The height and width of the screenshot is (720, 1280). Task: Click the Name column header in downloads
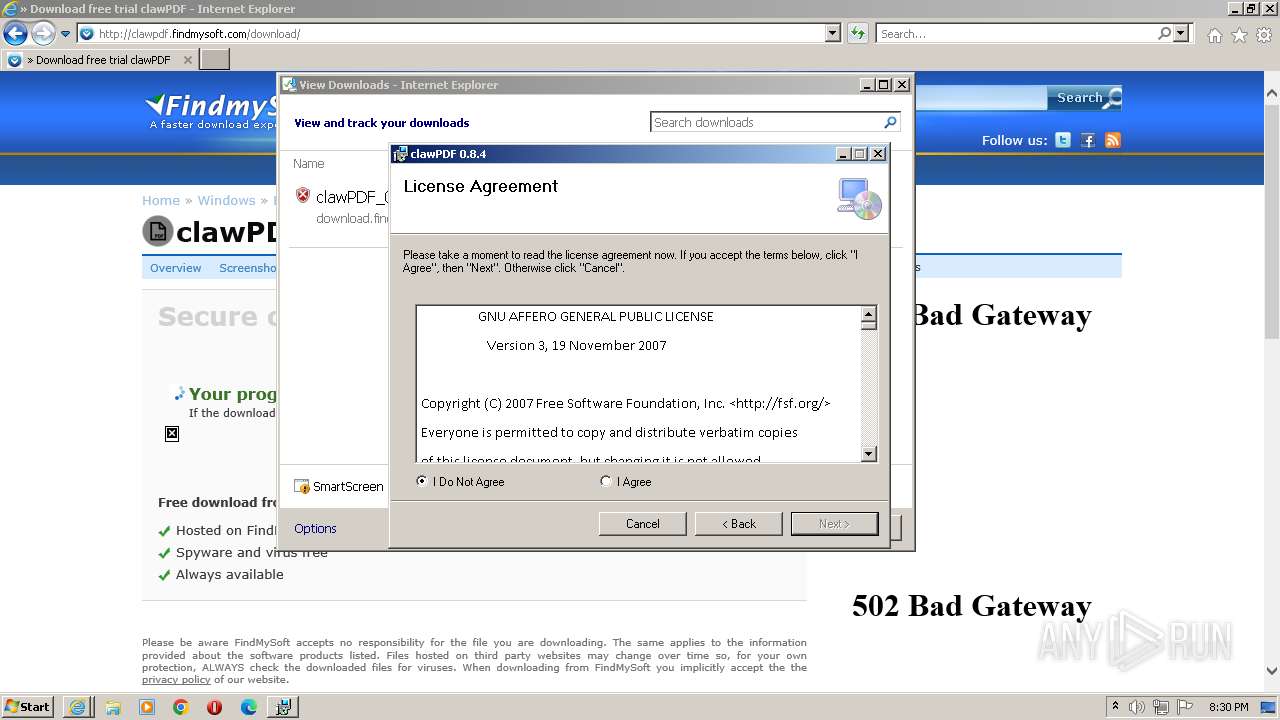(308, 163)
